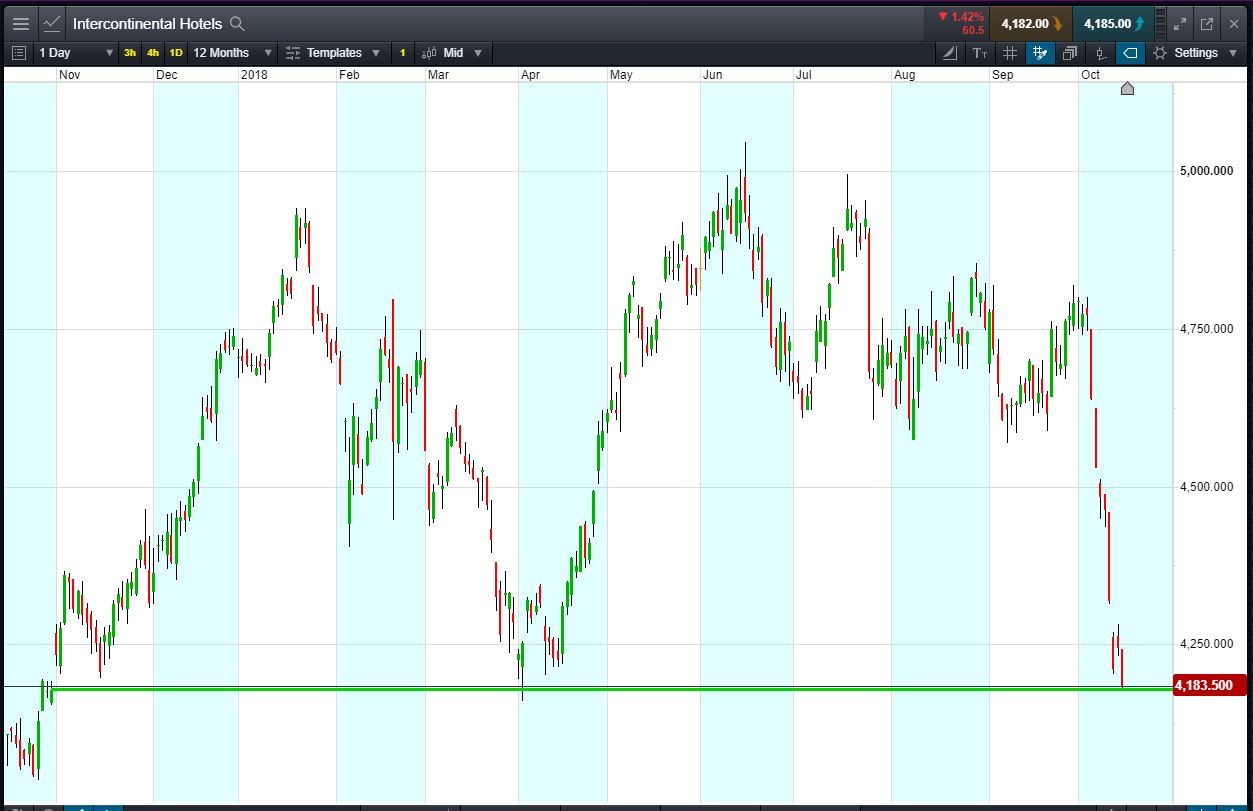Select the green horizontal support line
This screenshot has height=811, width=1253.
click(x=610, y=689)
